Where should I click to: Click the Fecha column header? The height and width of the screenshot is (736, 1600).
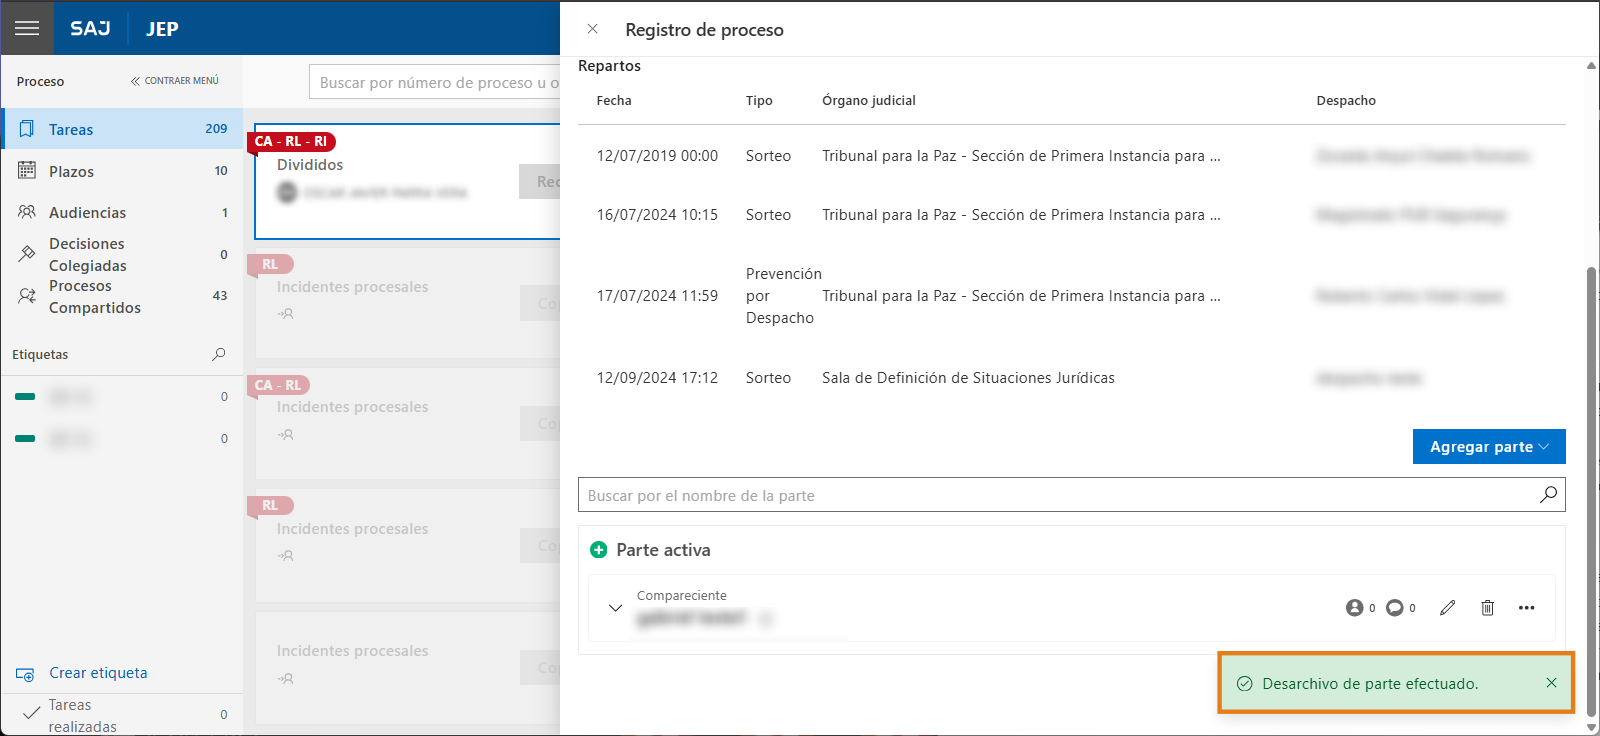pos(614,100)
